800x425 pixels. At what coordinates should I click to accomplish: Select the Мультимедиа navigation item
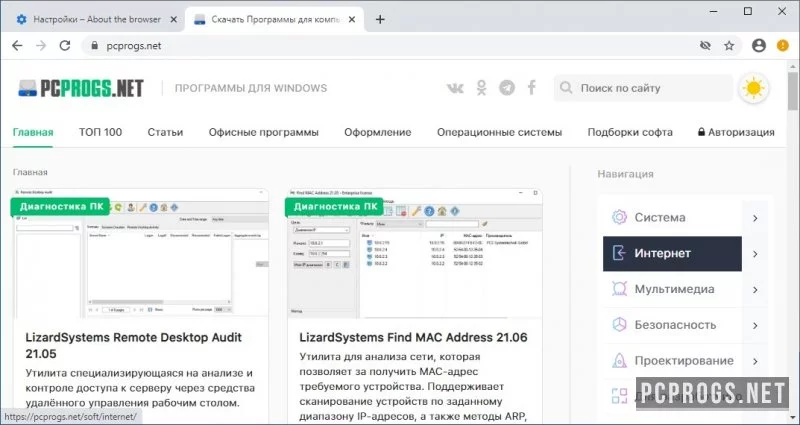click(672, 289)
